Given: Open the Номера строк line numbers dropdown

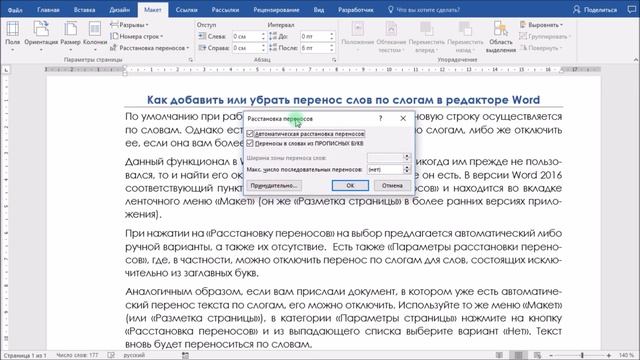Looking at the screenshot, I should click(x=137, y=36).
